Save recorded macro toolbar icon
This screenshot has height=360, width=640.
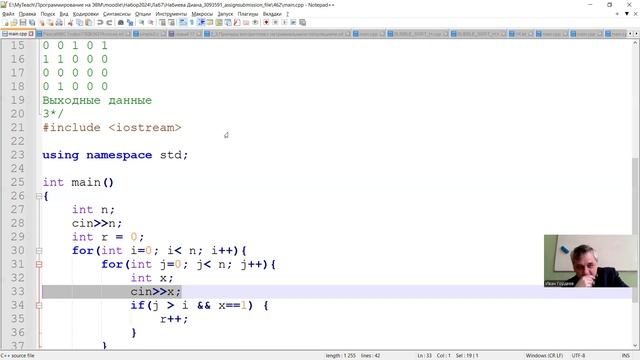(x=302, y=22)
